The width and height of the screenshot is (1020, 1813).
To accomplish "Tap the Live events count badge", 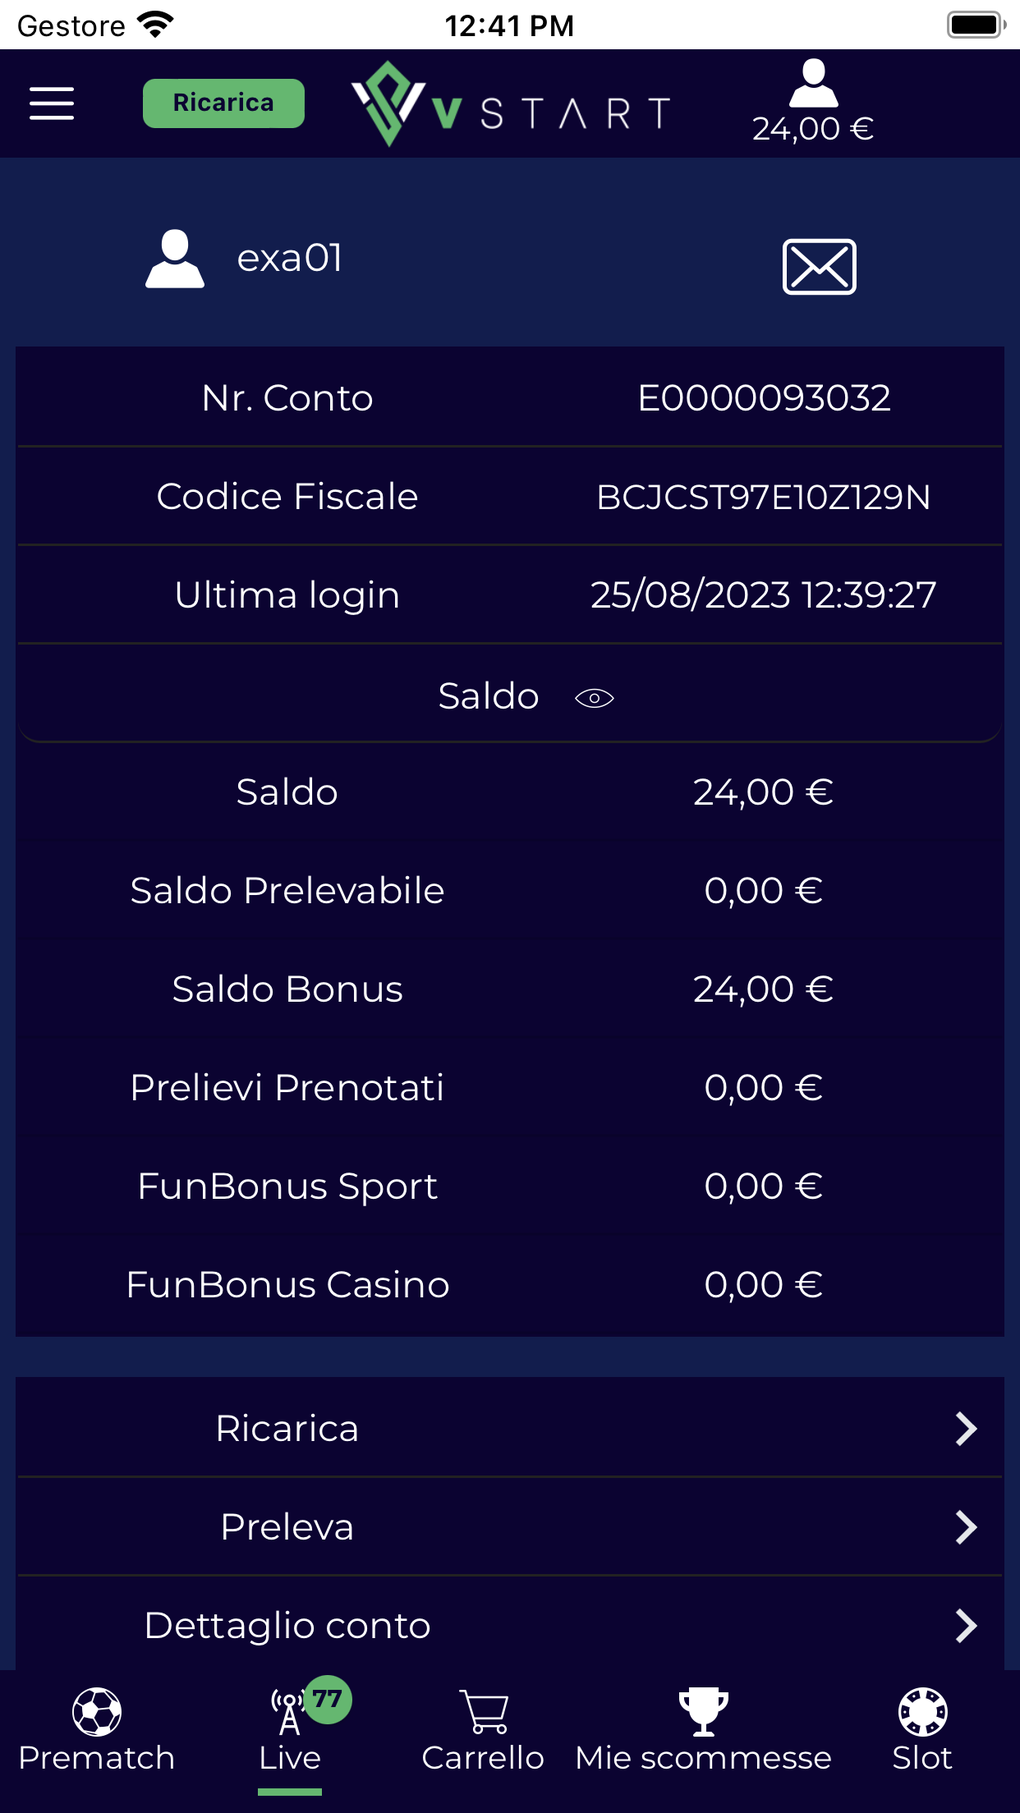I will (328, 1699).
